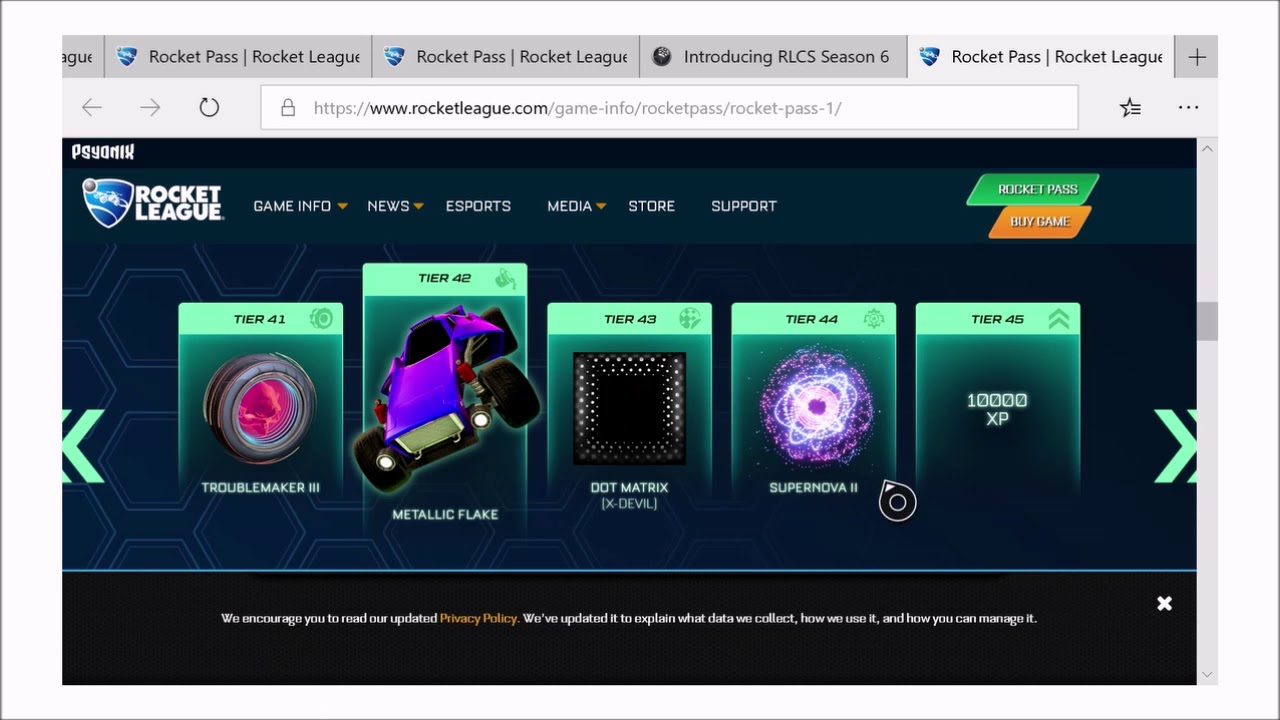Screen dimensions: 1280x720
Task: Open the browser More (…) menu
Action: click(1188, 107)
